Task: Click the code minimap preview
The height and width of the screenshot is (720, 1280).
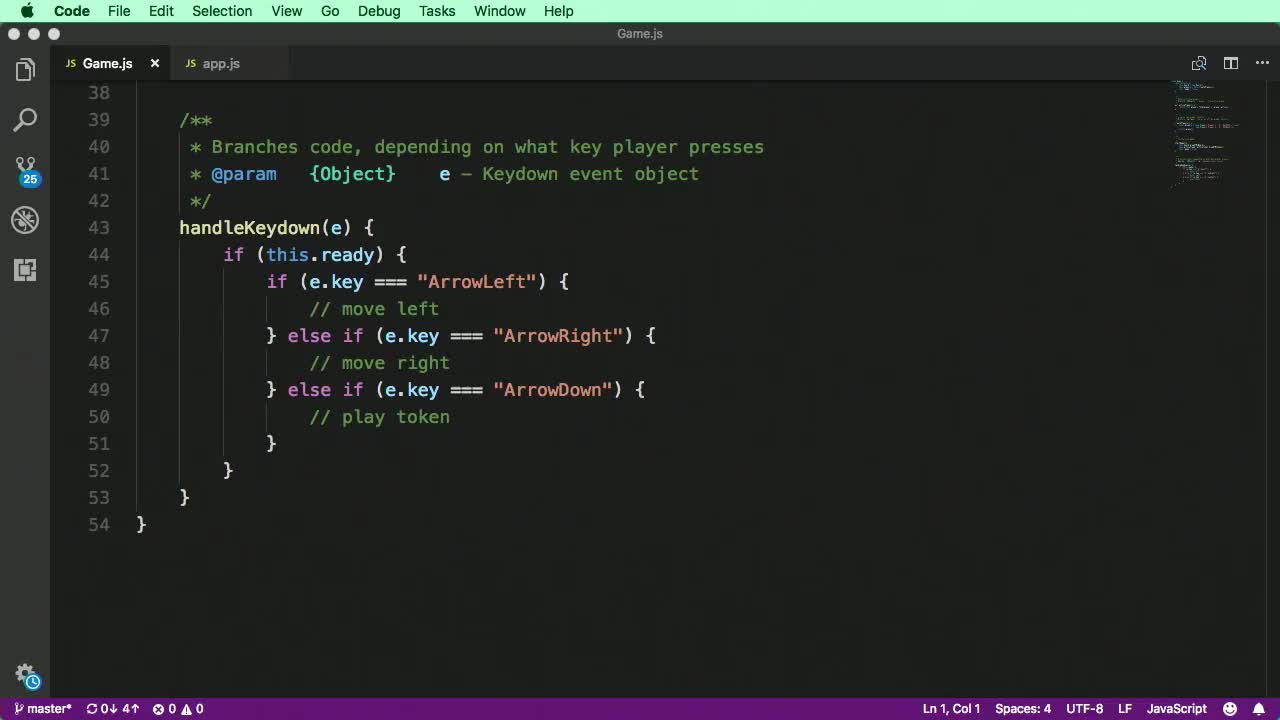Action: [1205, 135]
